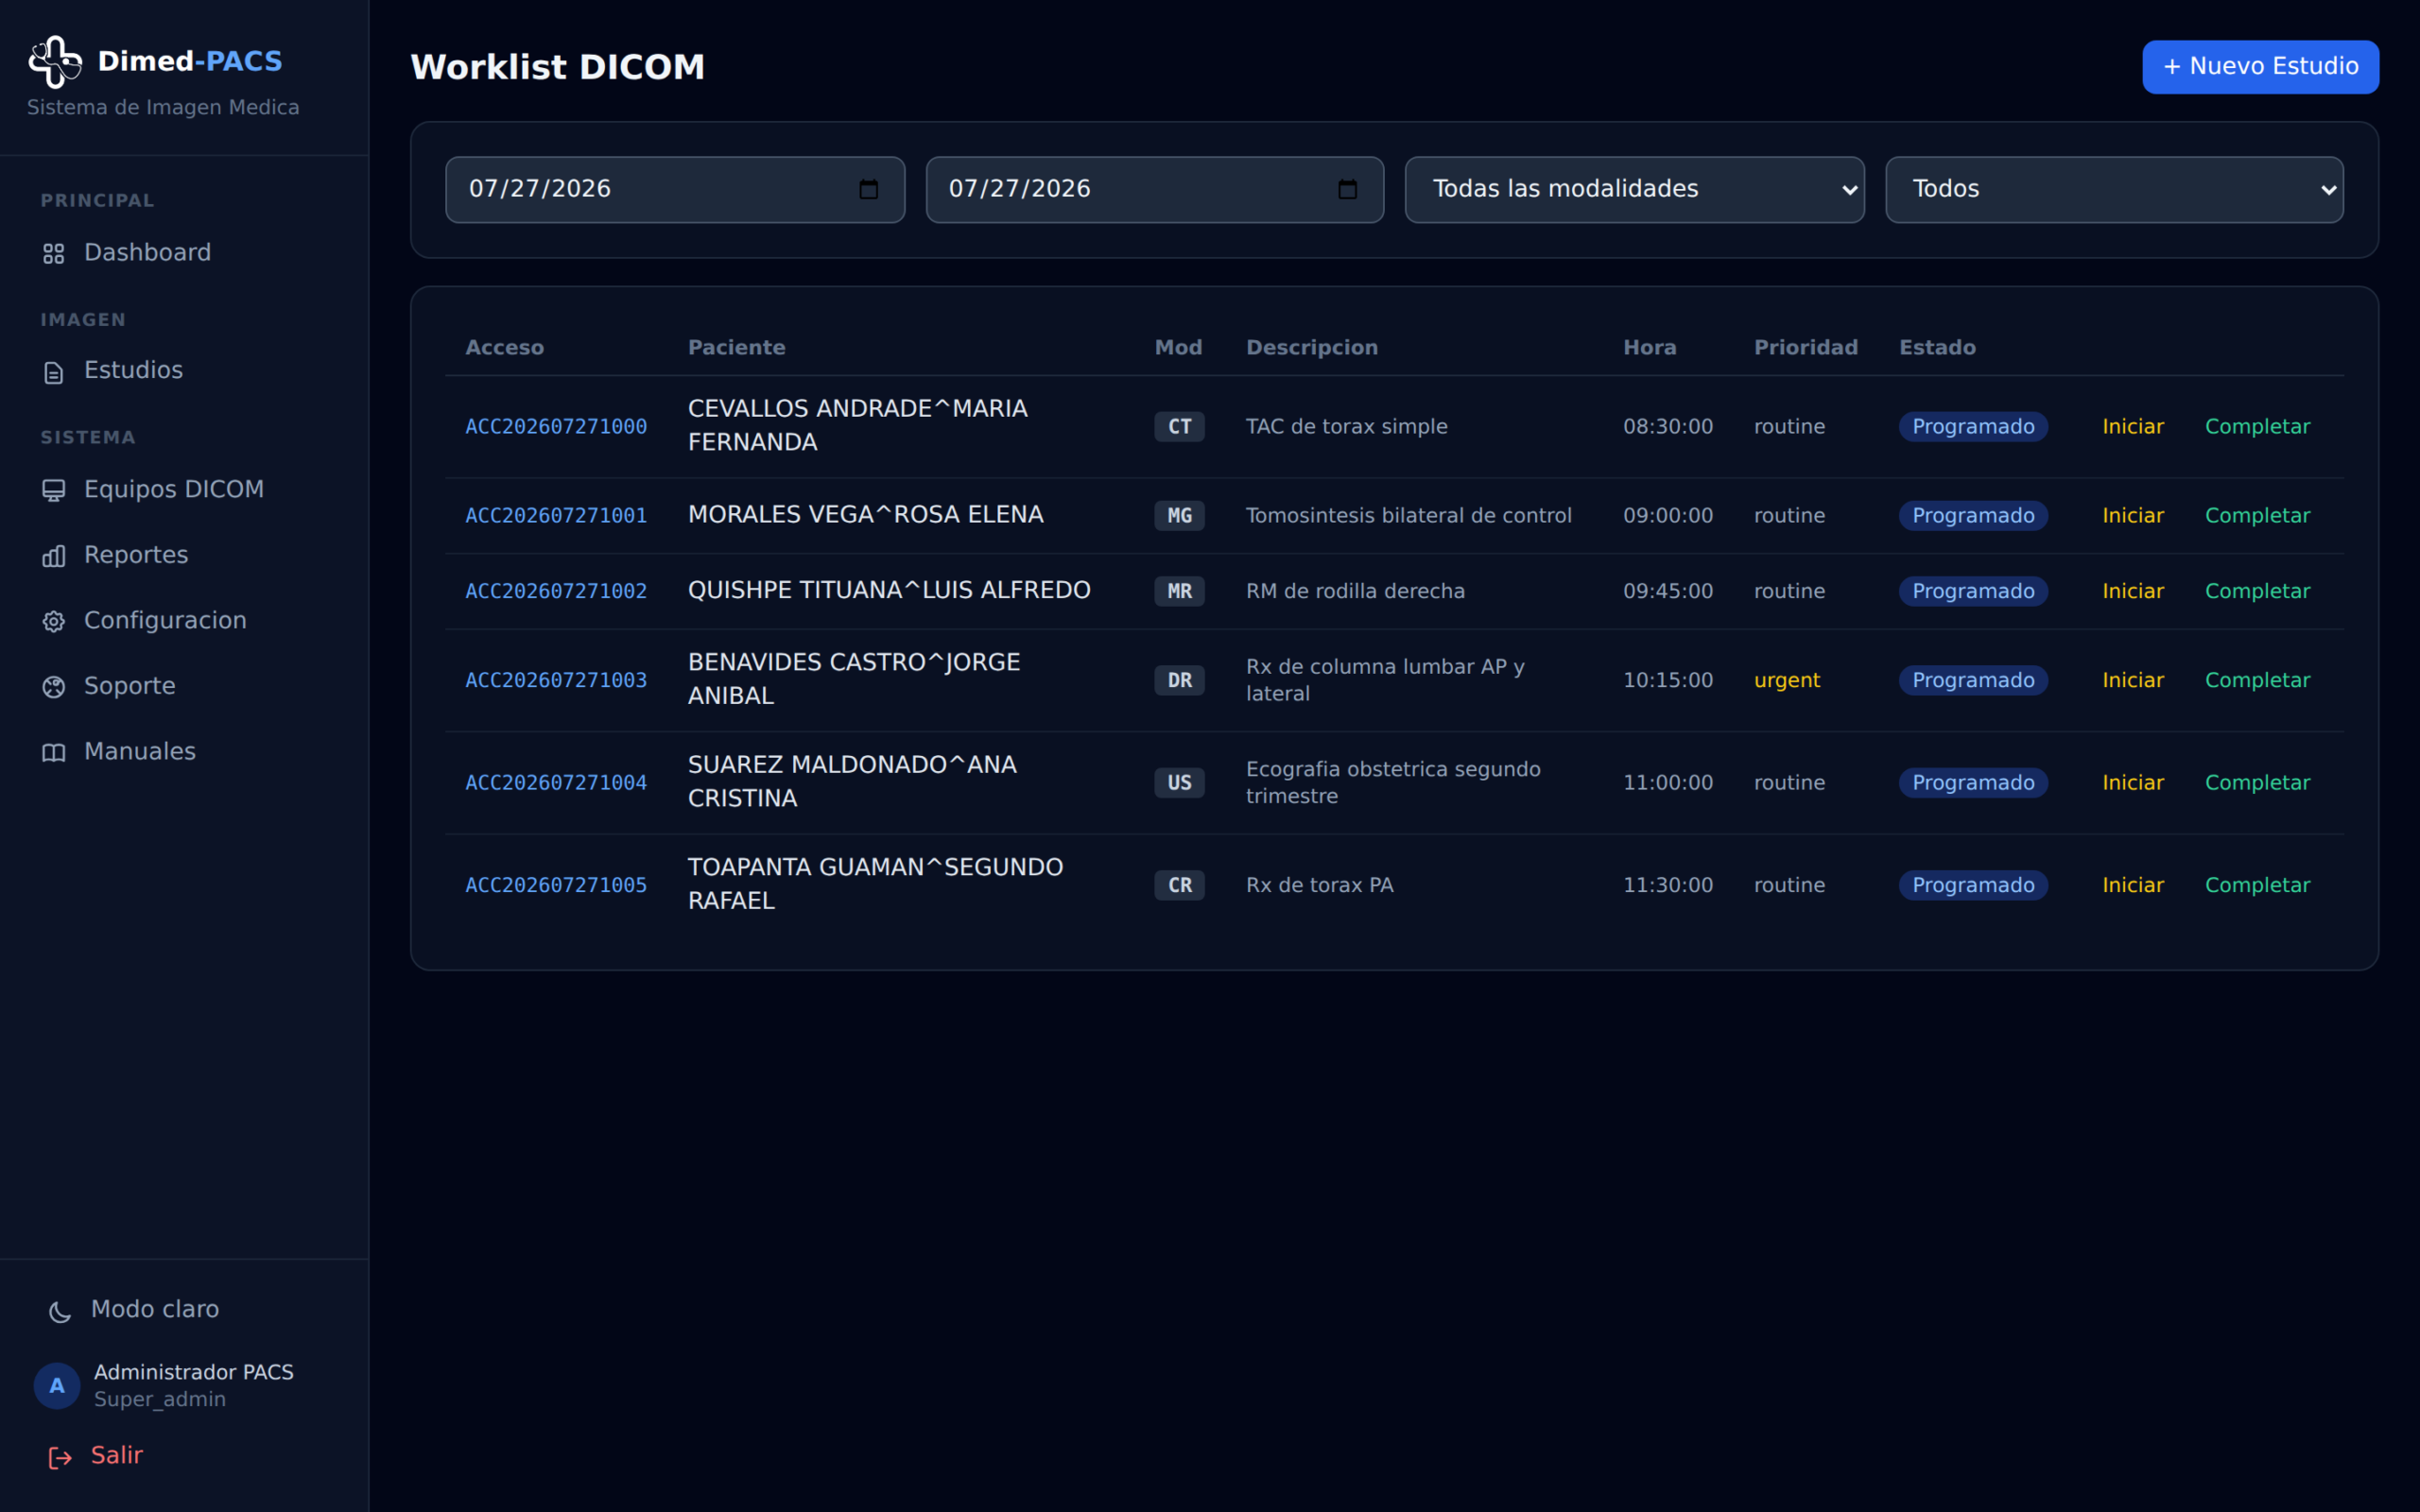Click the Nuevo Estudio button
The width and height of the screenshot is (2420, 1512).
pos(2260,67)
